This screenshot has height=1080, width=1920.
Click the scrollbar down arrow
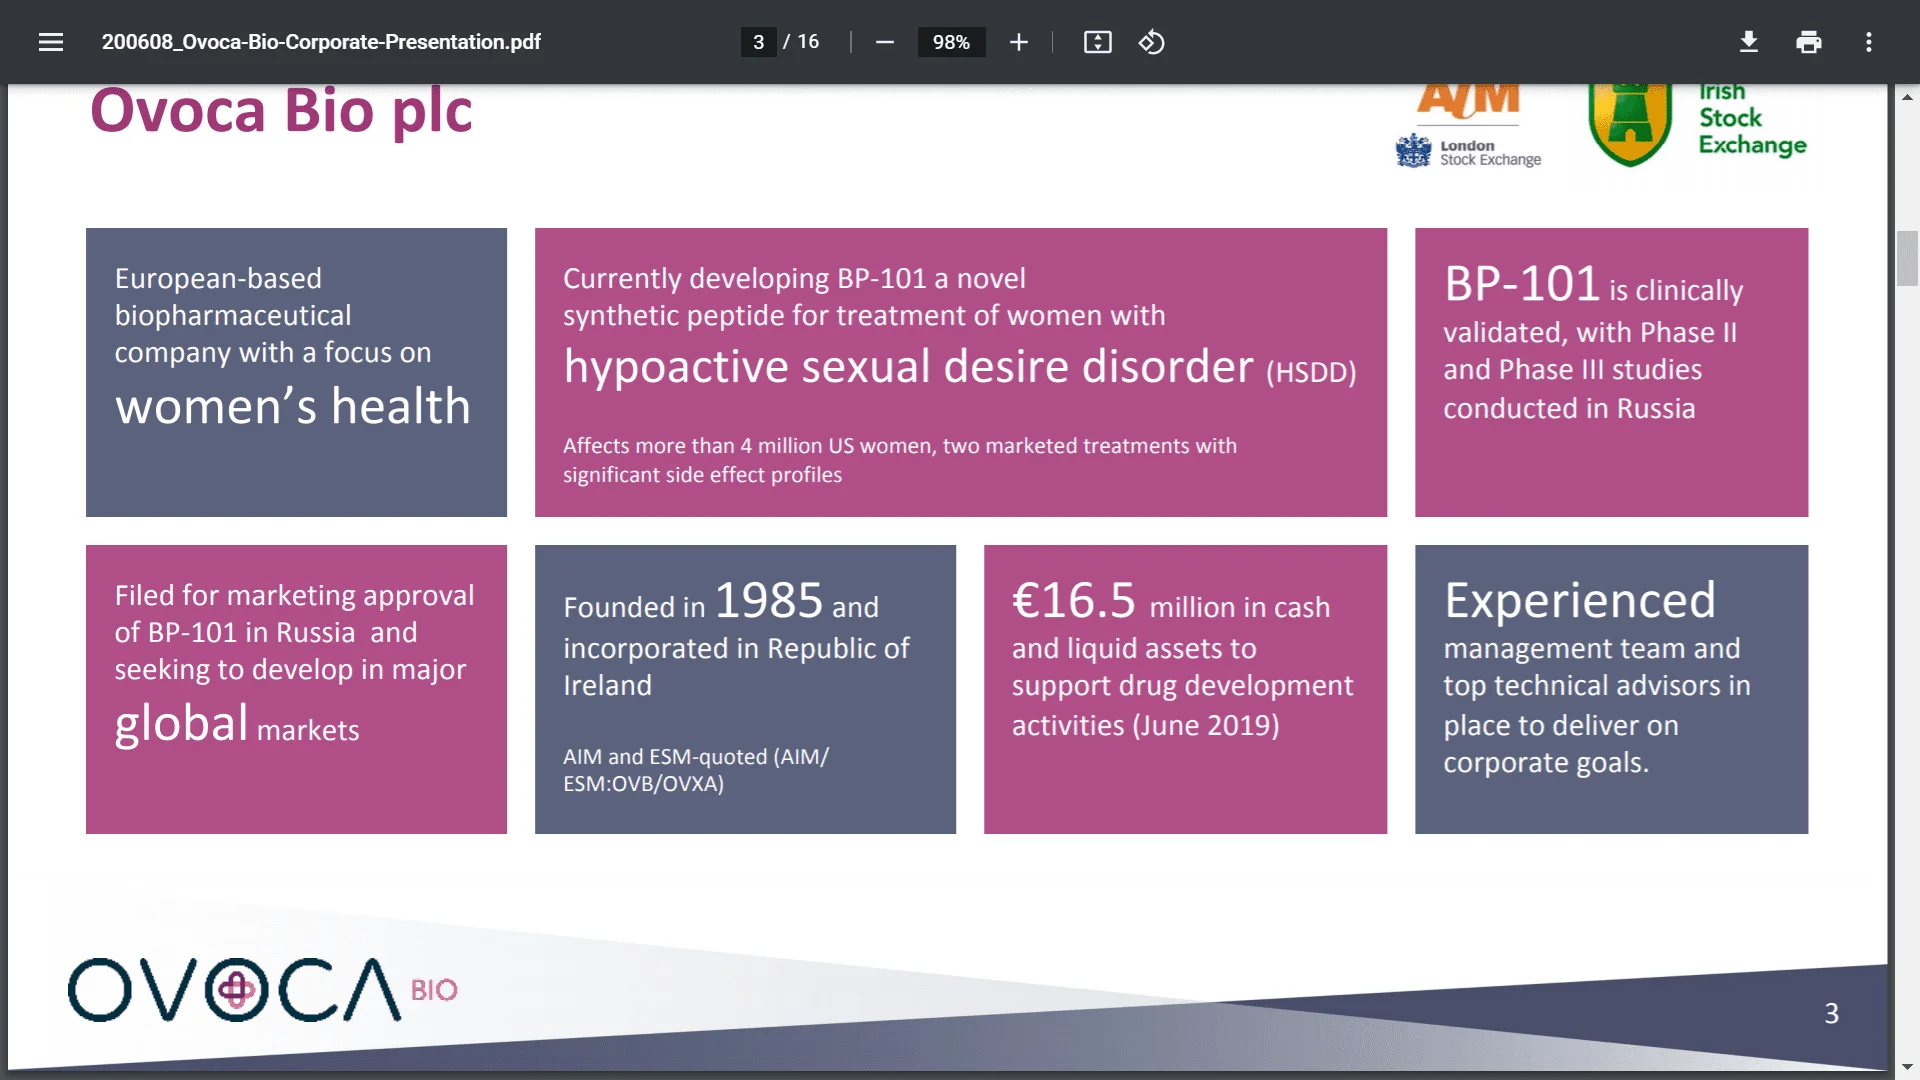pos(1907,1067)
